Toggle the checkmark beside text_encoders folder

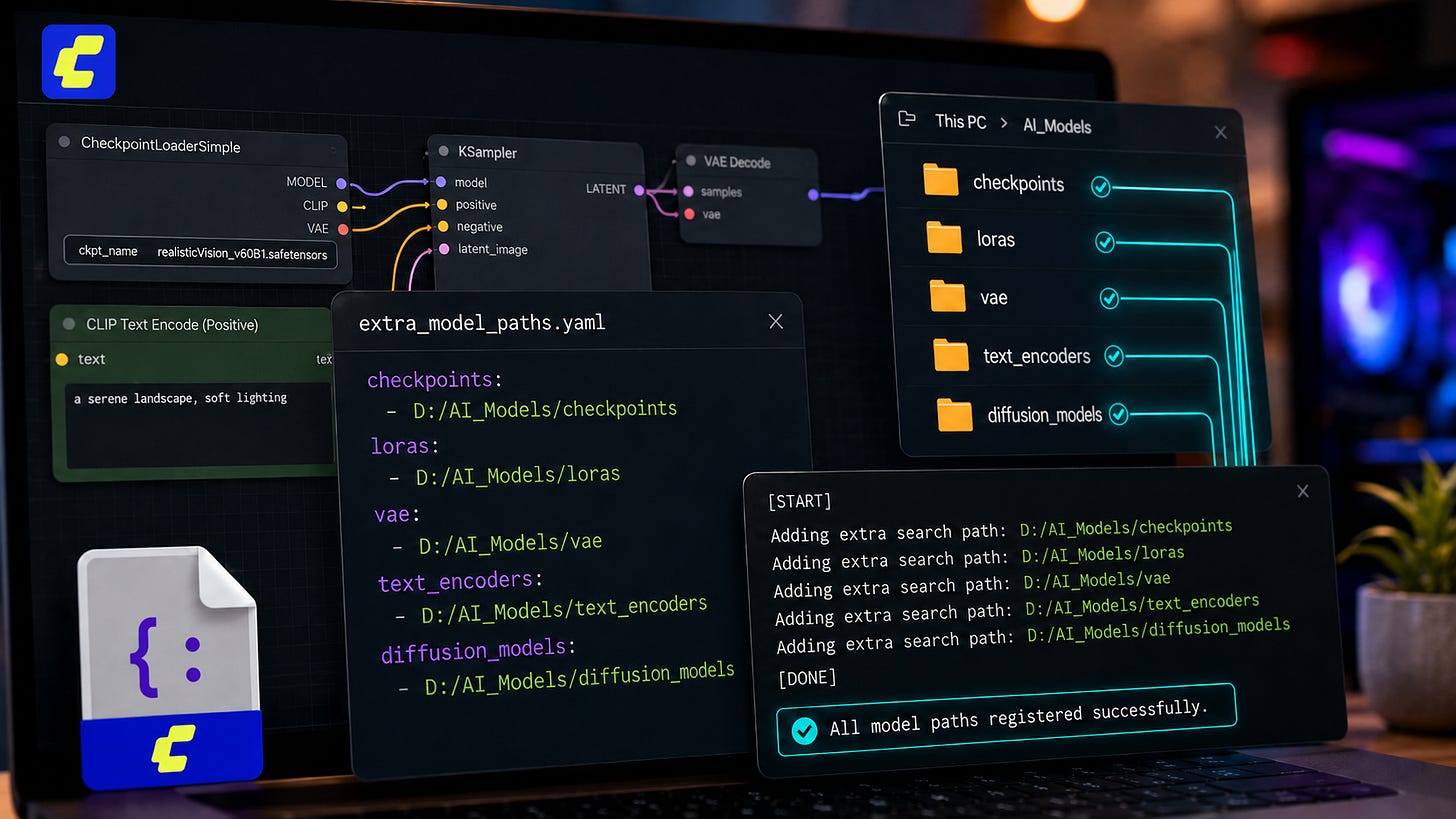(1113, 355)
